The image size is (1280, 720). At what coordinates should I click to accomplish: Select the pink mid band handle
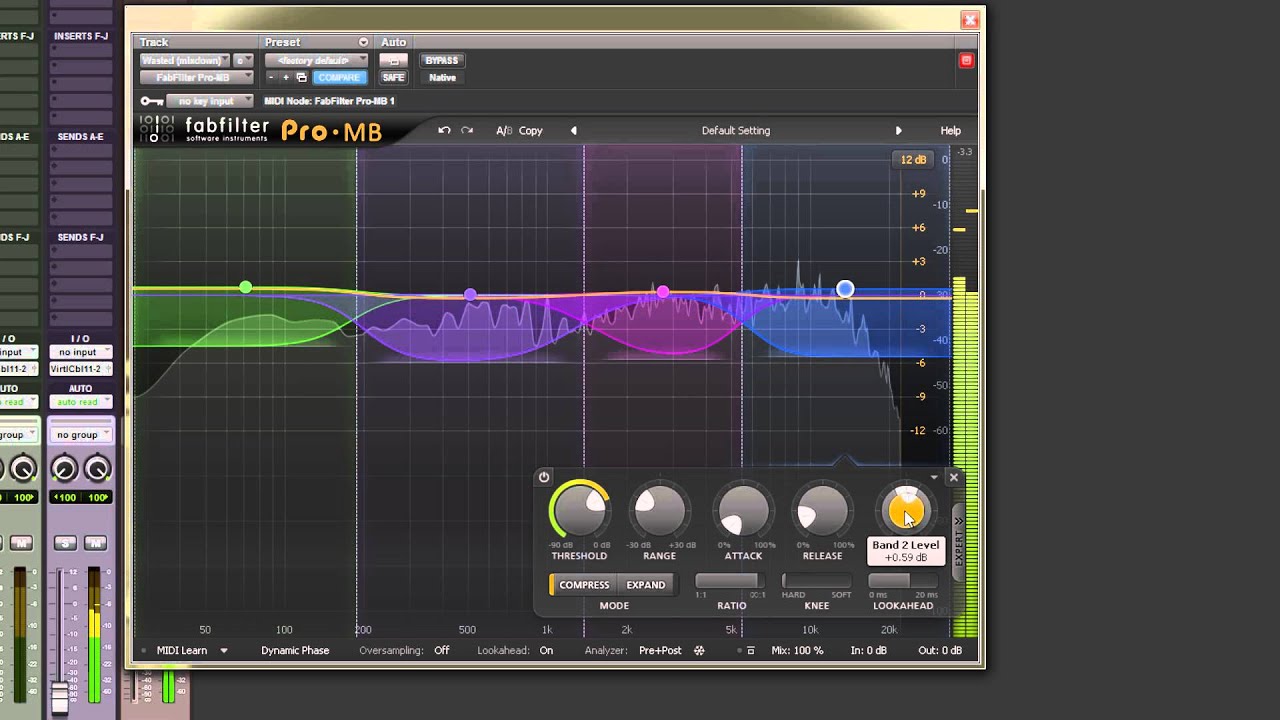[663, 292]
